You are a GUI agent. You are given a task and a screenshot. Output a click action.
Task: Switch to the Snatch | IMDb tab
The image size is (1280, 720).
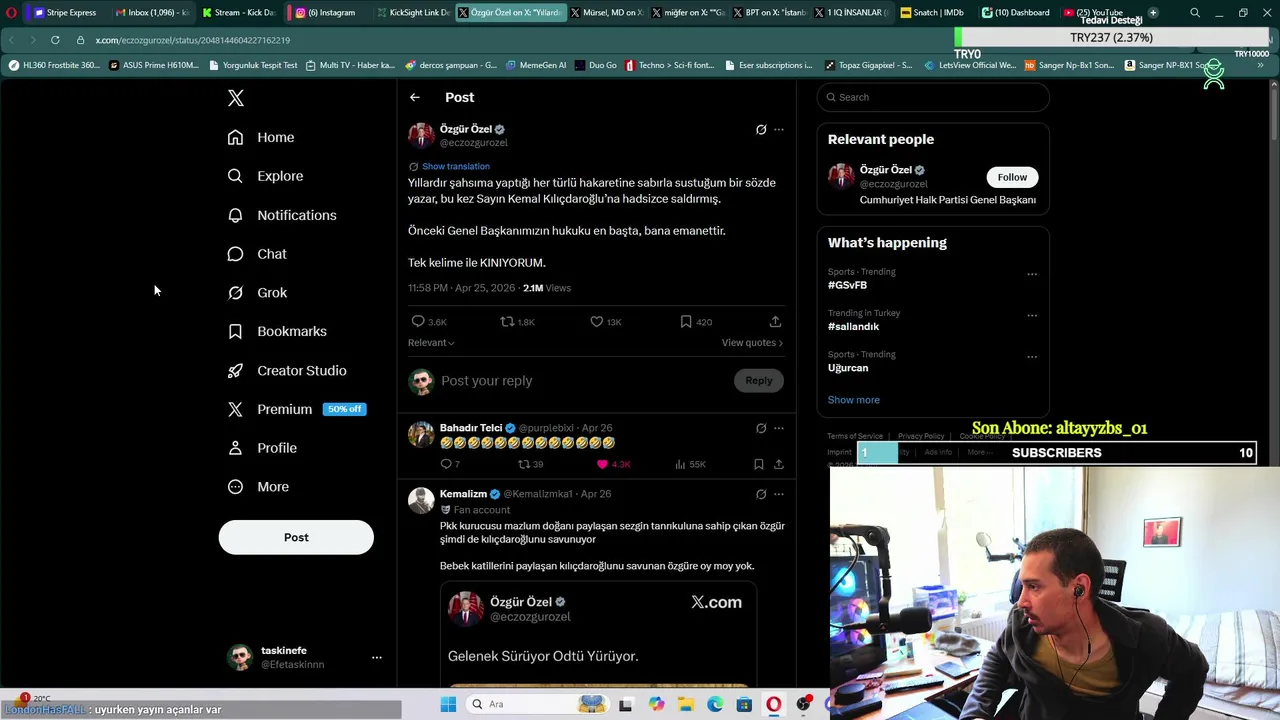[932, 12]
